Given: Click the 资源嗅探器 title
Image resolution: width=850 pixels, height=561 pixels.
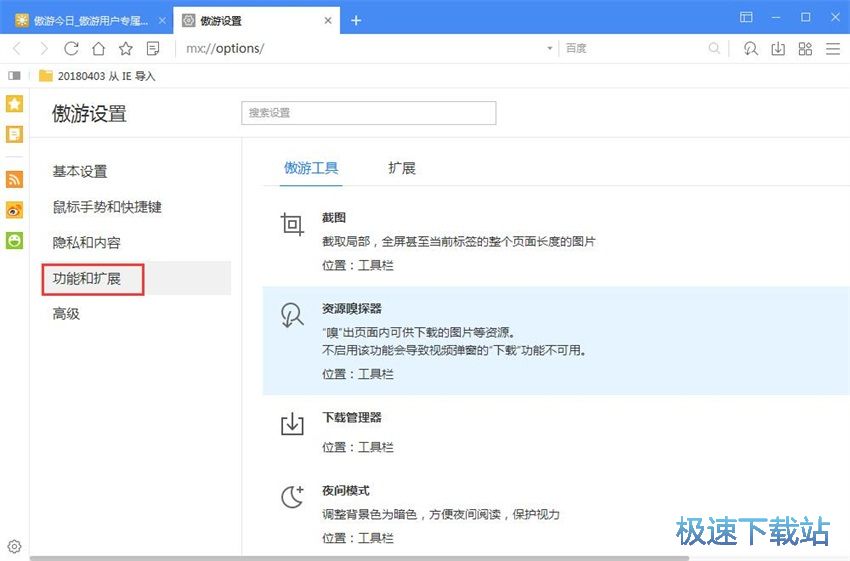Looking at the screenshot, I should (352, 308).
